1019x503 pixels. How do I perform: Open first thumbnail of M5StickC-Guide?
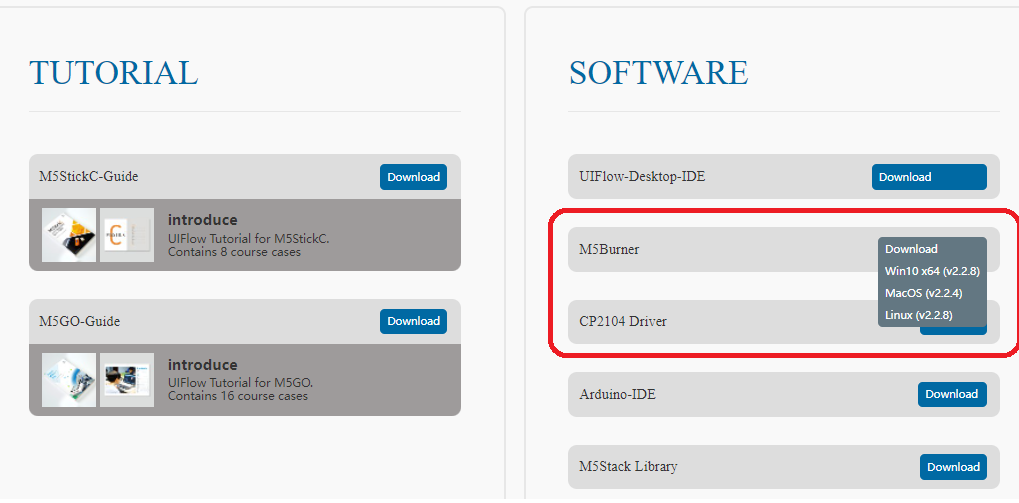click(x=69, y=235)
